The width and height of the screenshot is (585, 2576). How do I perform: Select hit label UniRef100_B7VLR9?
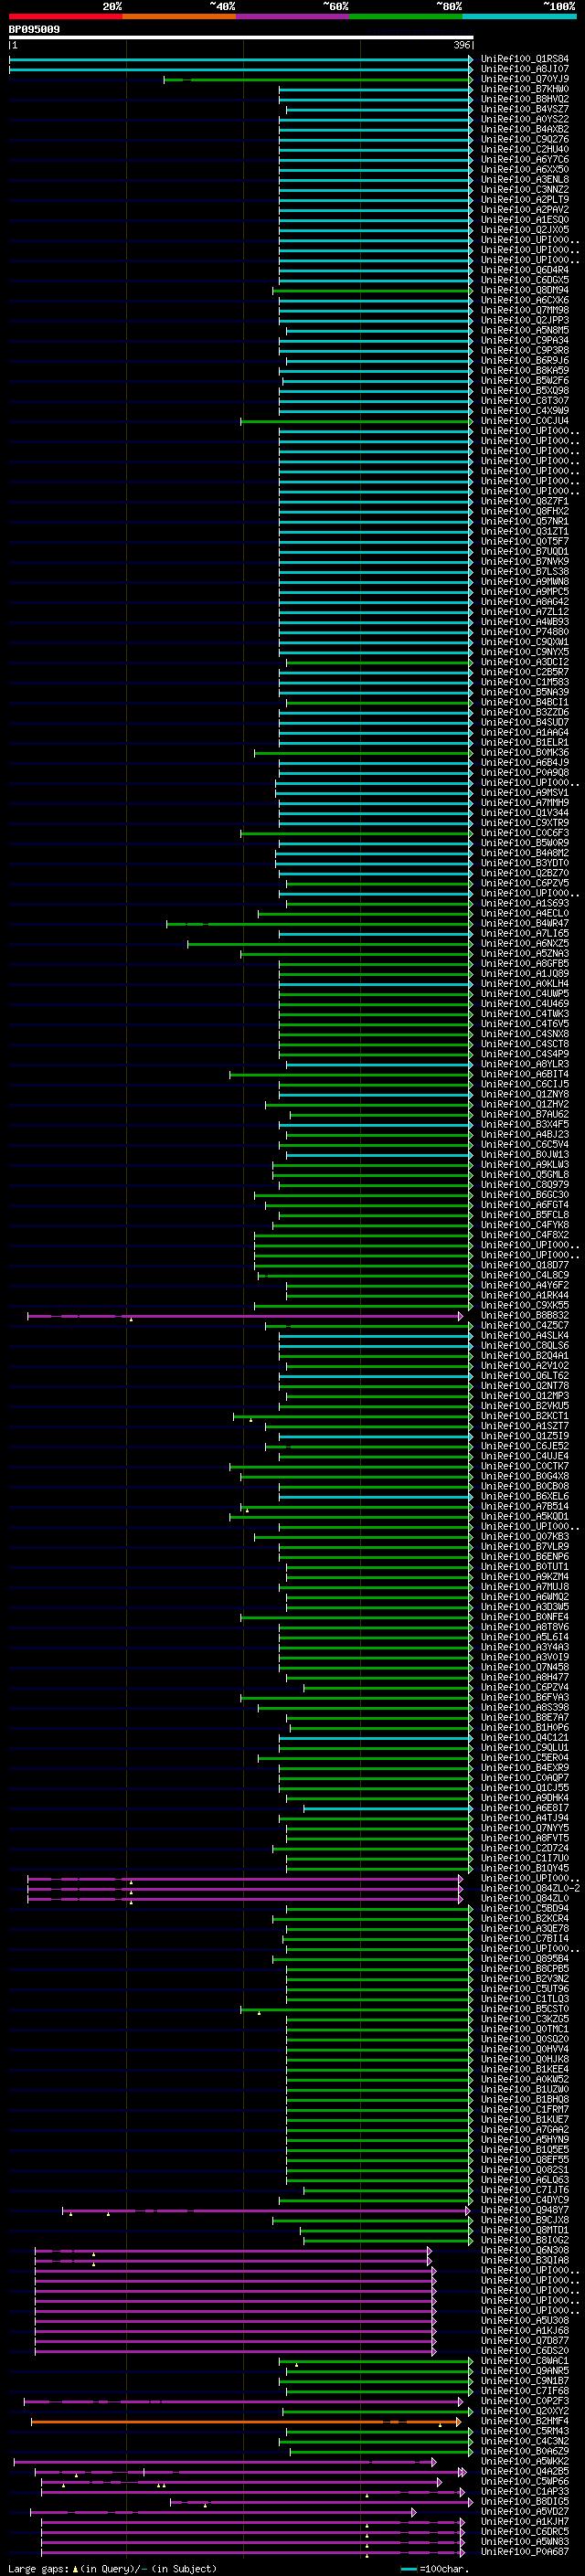tap(525, 1546)
